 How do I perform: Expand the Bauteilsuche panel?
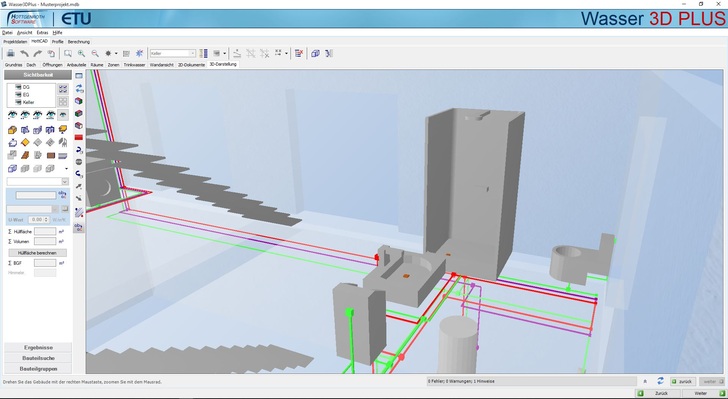tap(38, 358)
